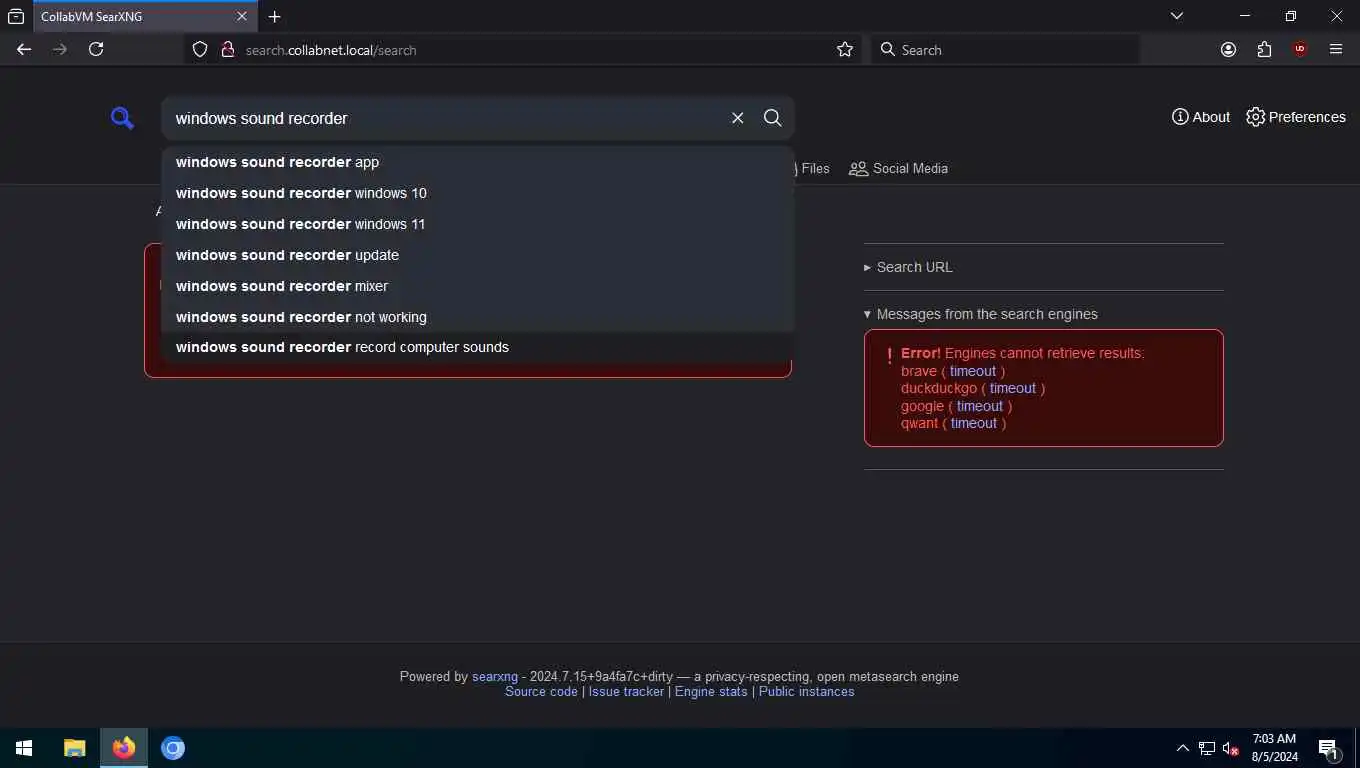
Task: Open the Firefox hamburger menu
Action: [x=1336, y=49]
